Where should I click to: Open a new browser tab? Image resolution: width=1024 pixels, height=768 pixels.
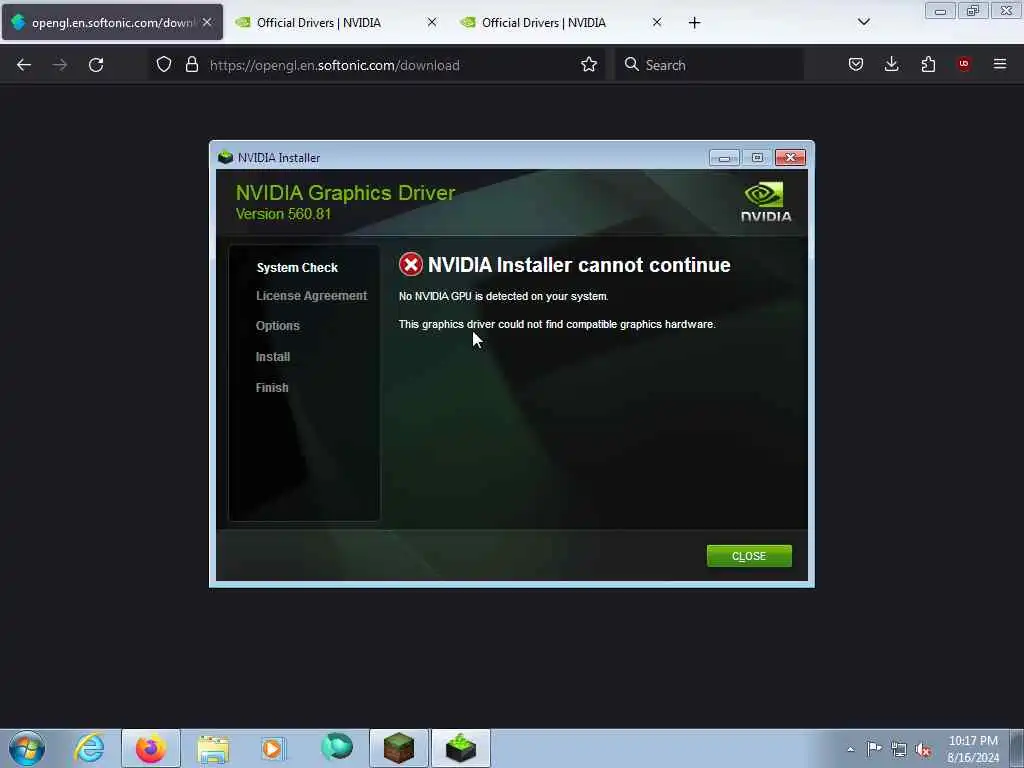coord(694,23)
